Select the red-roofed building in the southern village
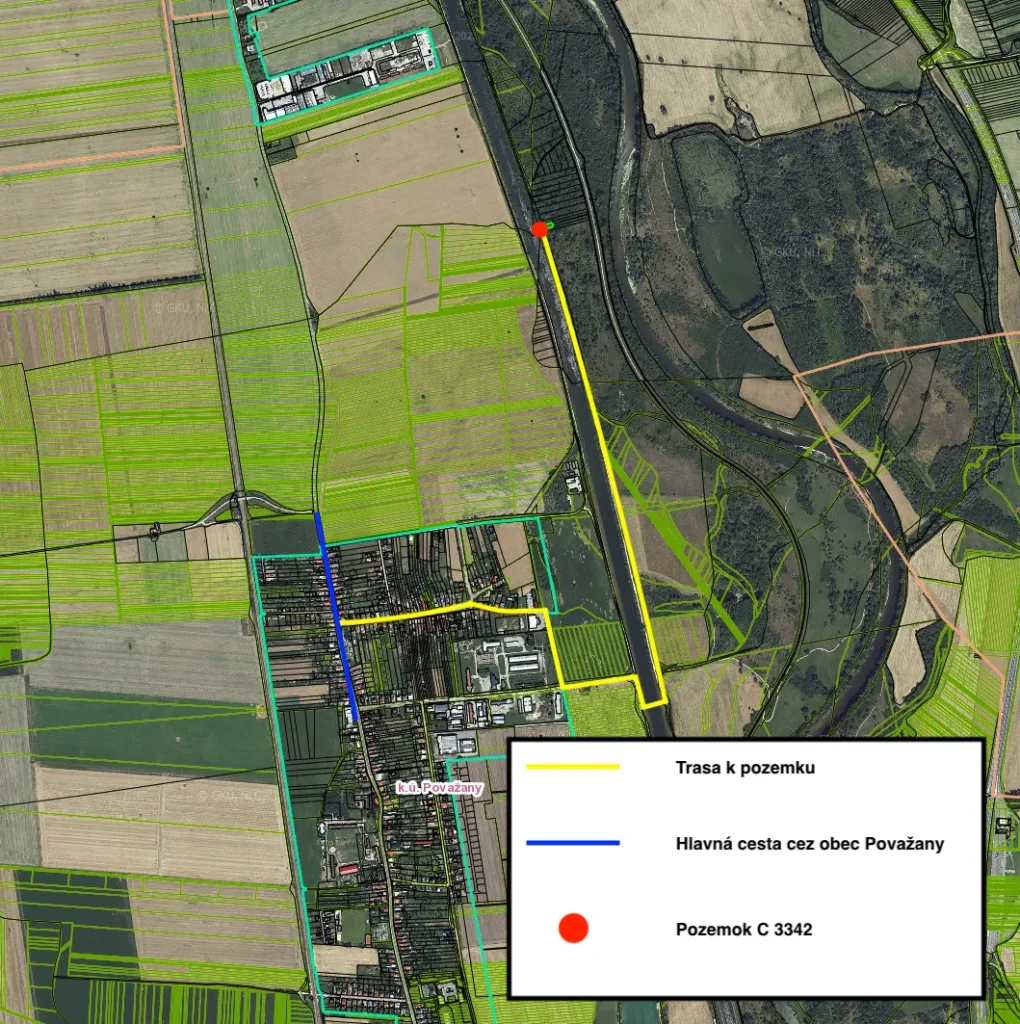1020x1024 pixels. coord(349,870)
